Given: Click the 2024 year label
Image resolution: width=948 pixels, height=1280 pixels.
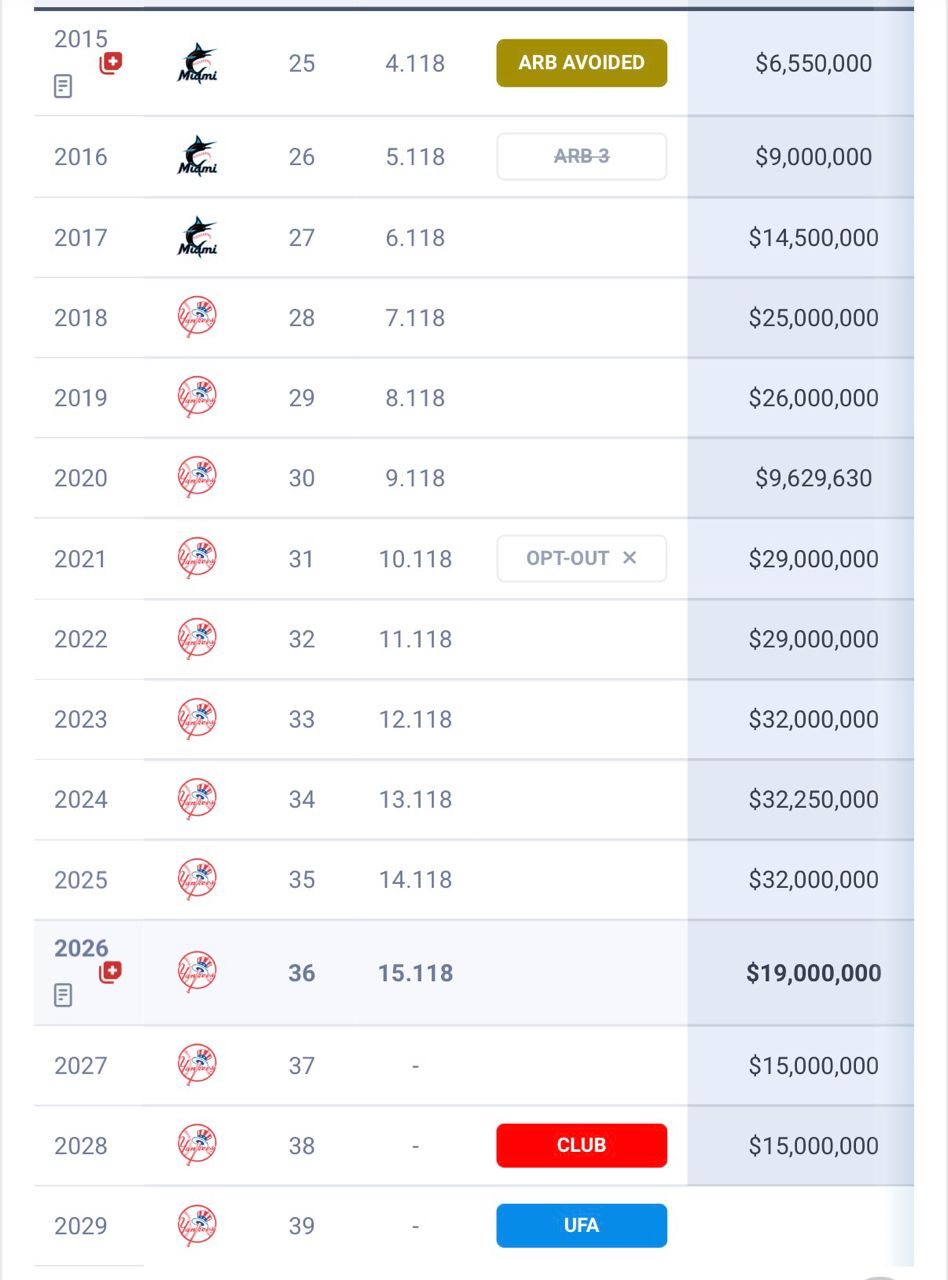Looking at the screenshot, I should (x=81, y=799).
